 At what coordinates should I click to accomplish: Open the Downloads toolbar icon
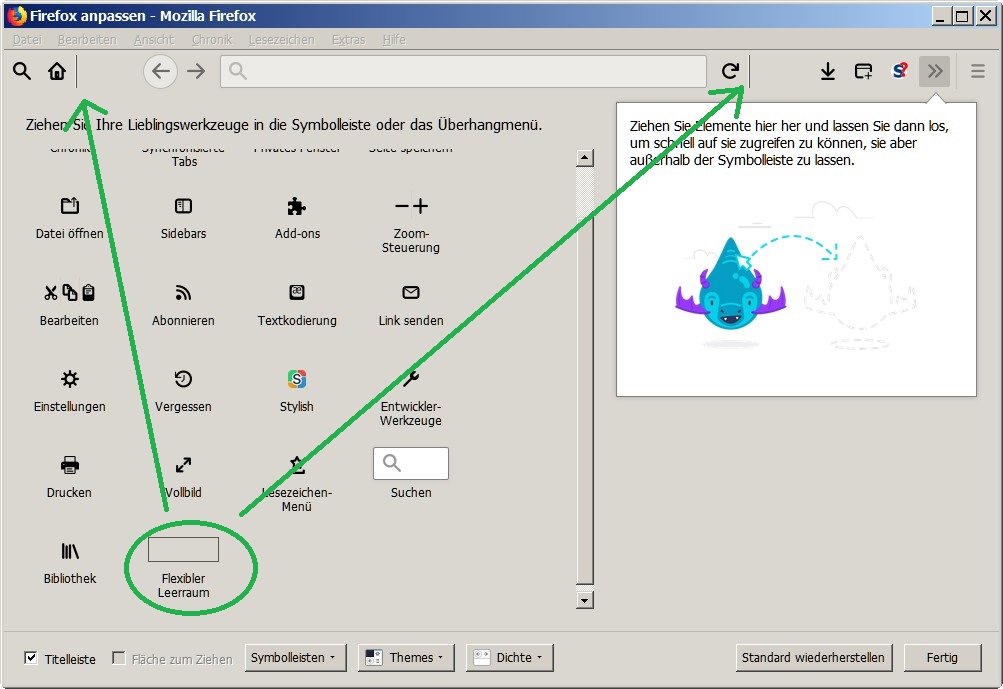pyautogui.click(x=828, y=71)
